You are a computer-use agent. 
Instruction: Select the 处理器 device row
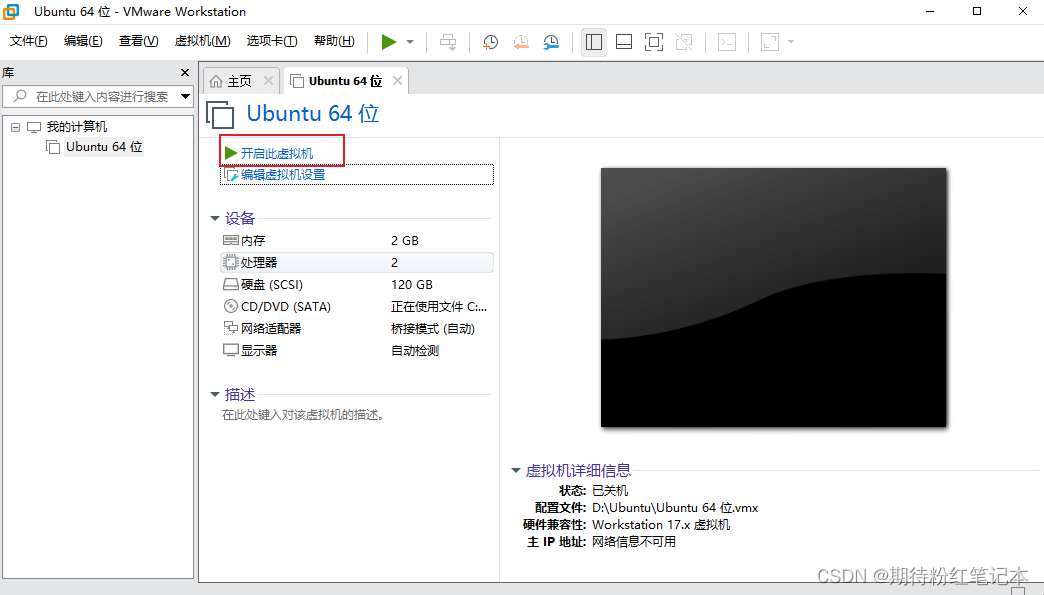[357, 262]
